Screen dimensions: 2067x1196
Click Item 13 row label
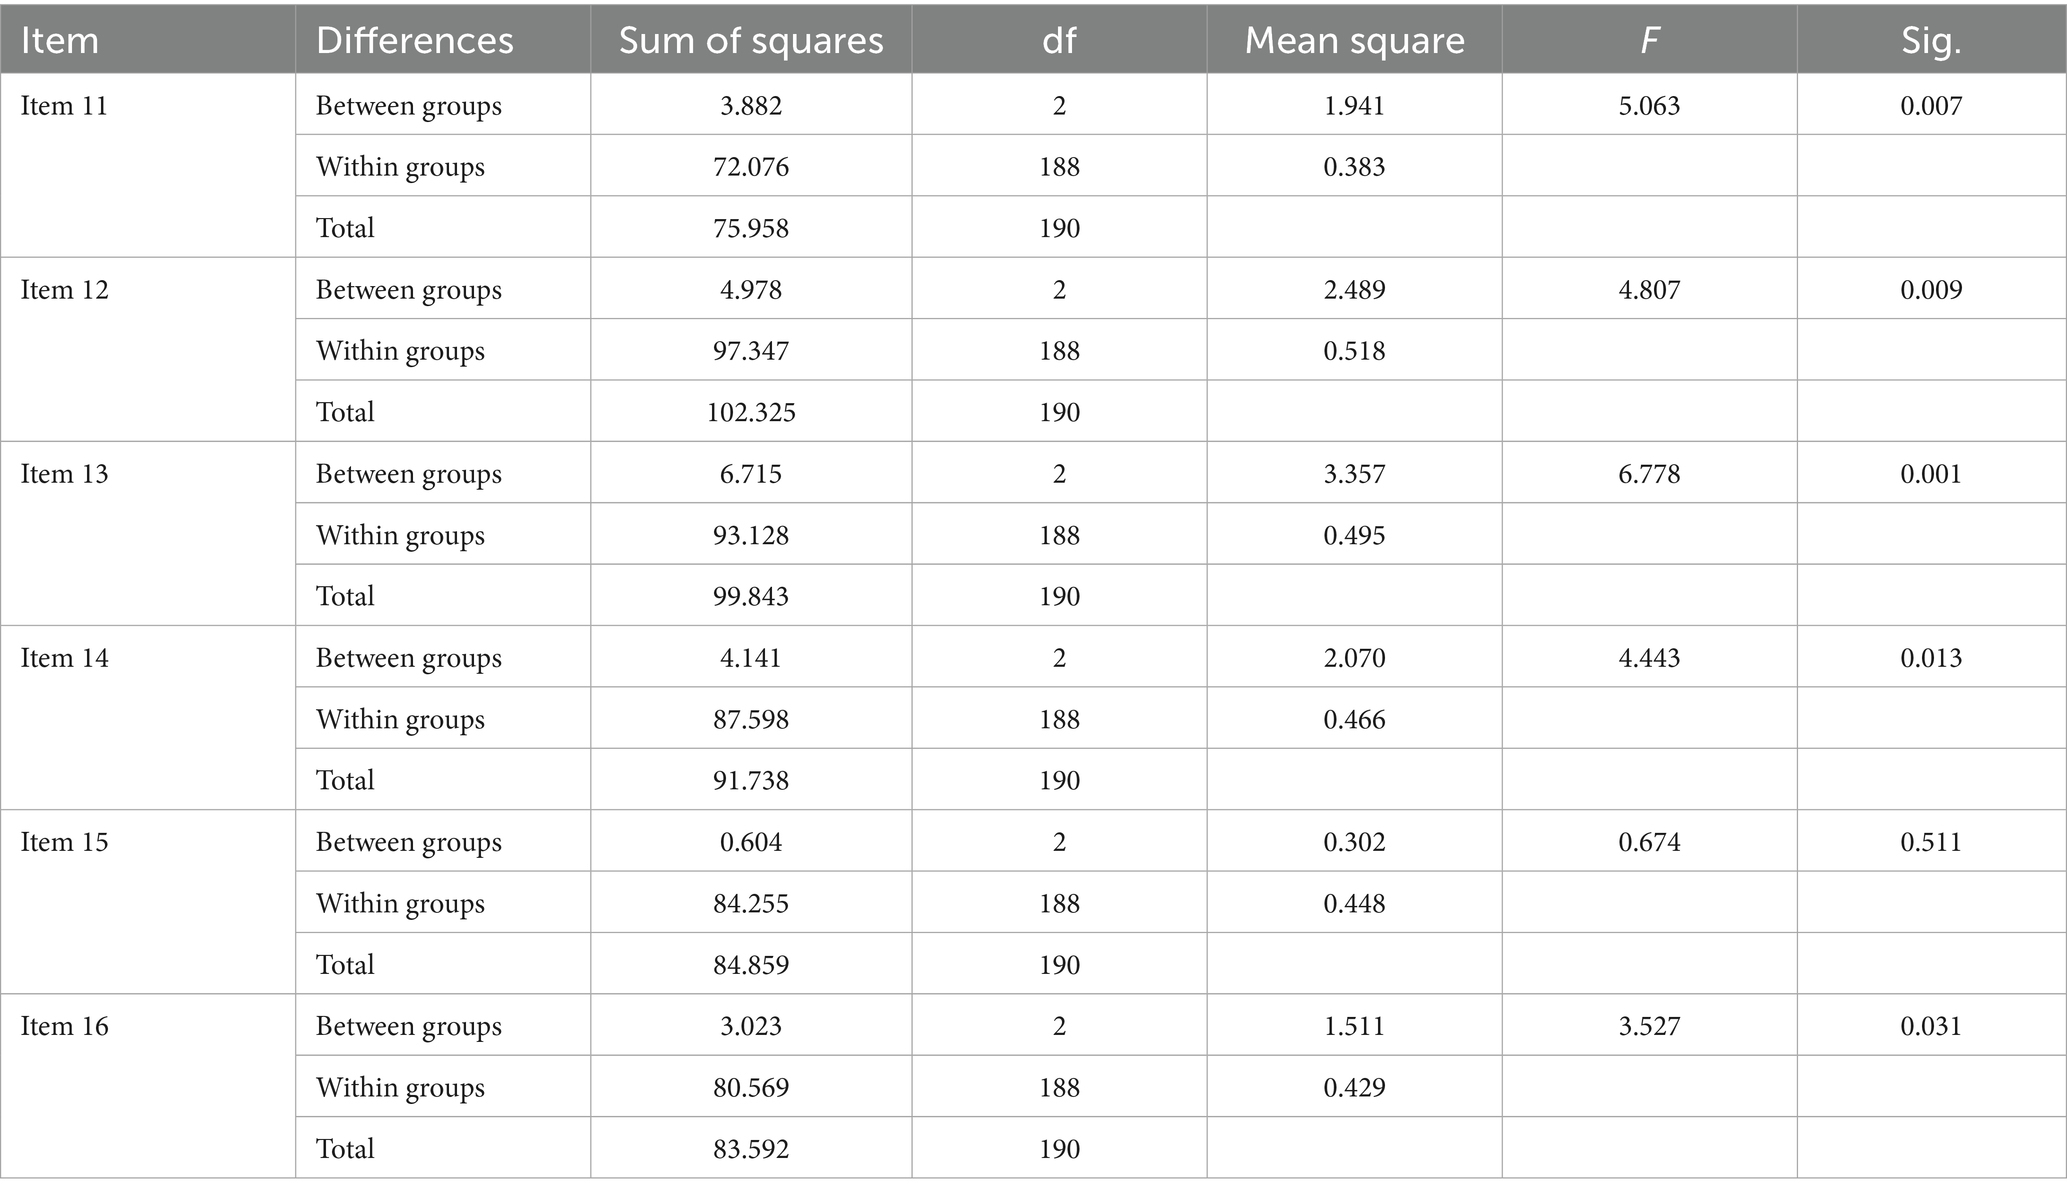[64, 473]
